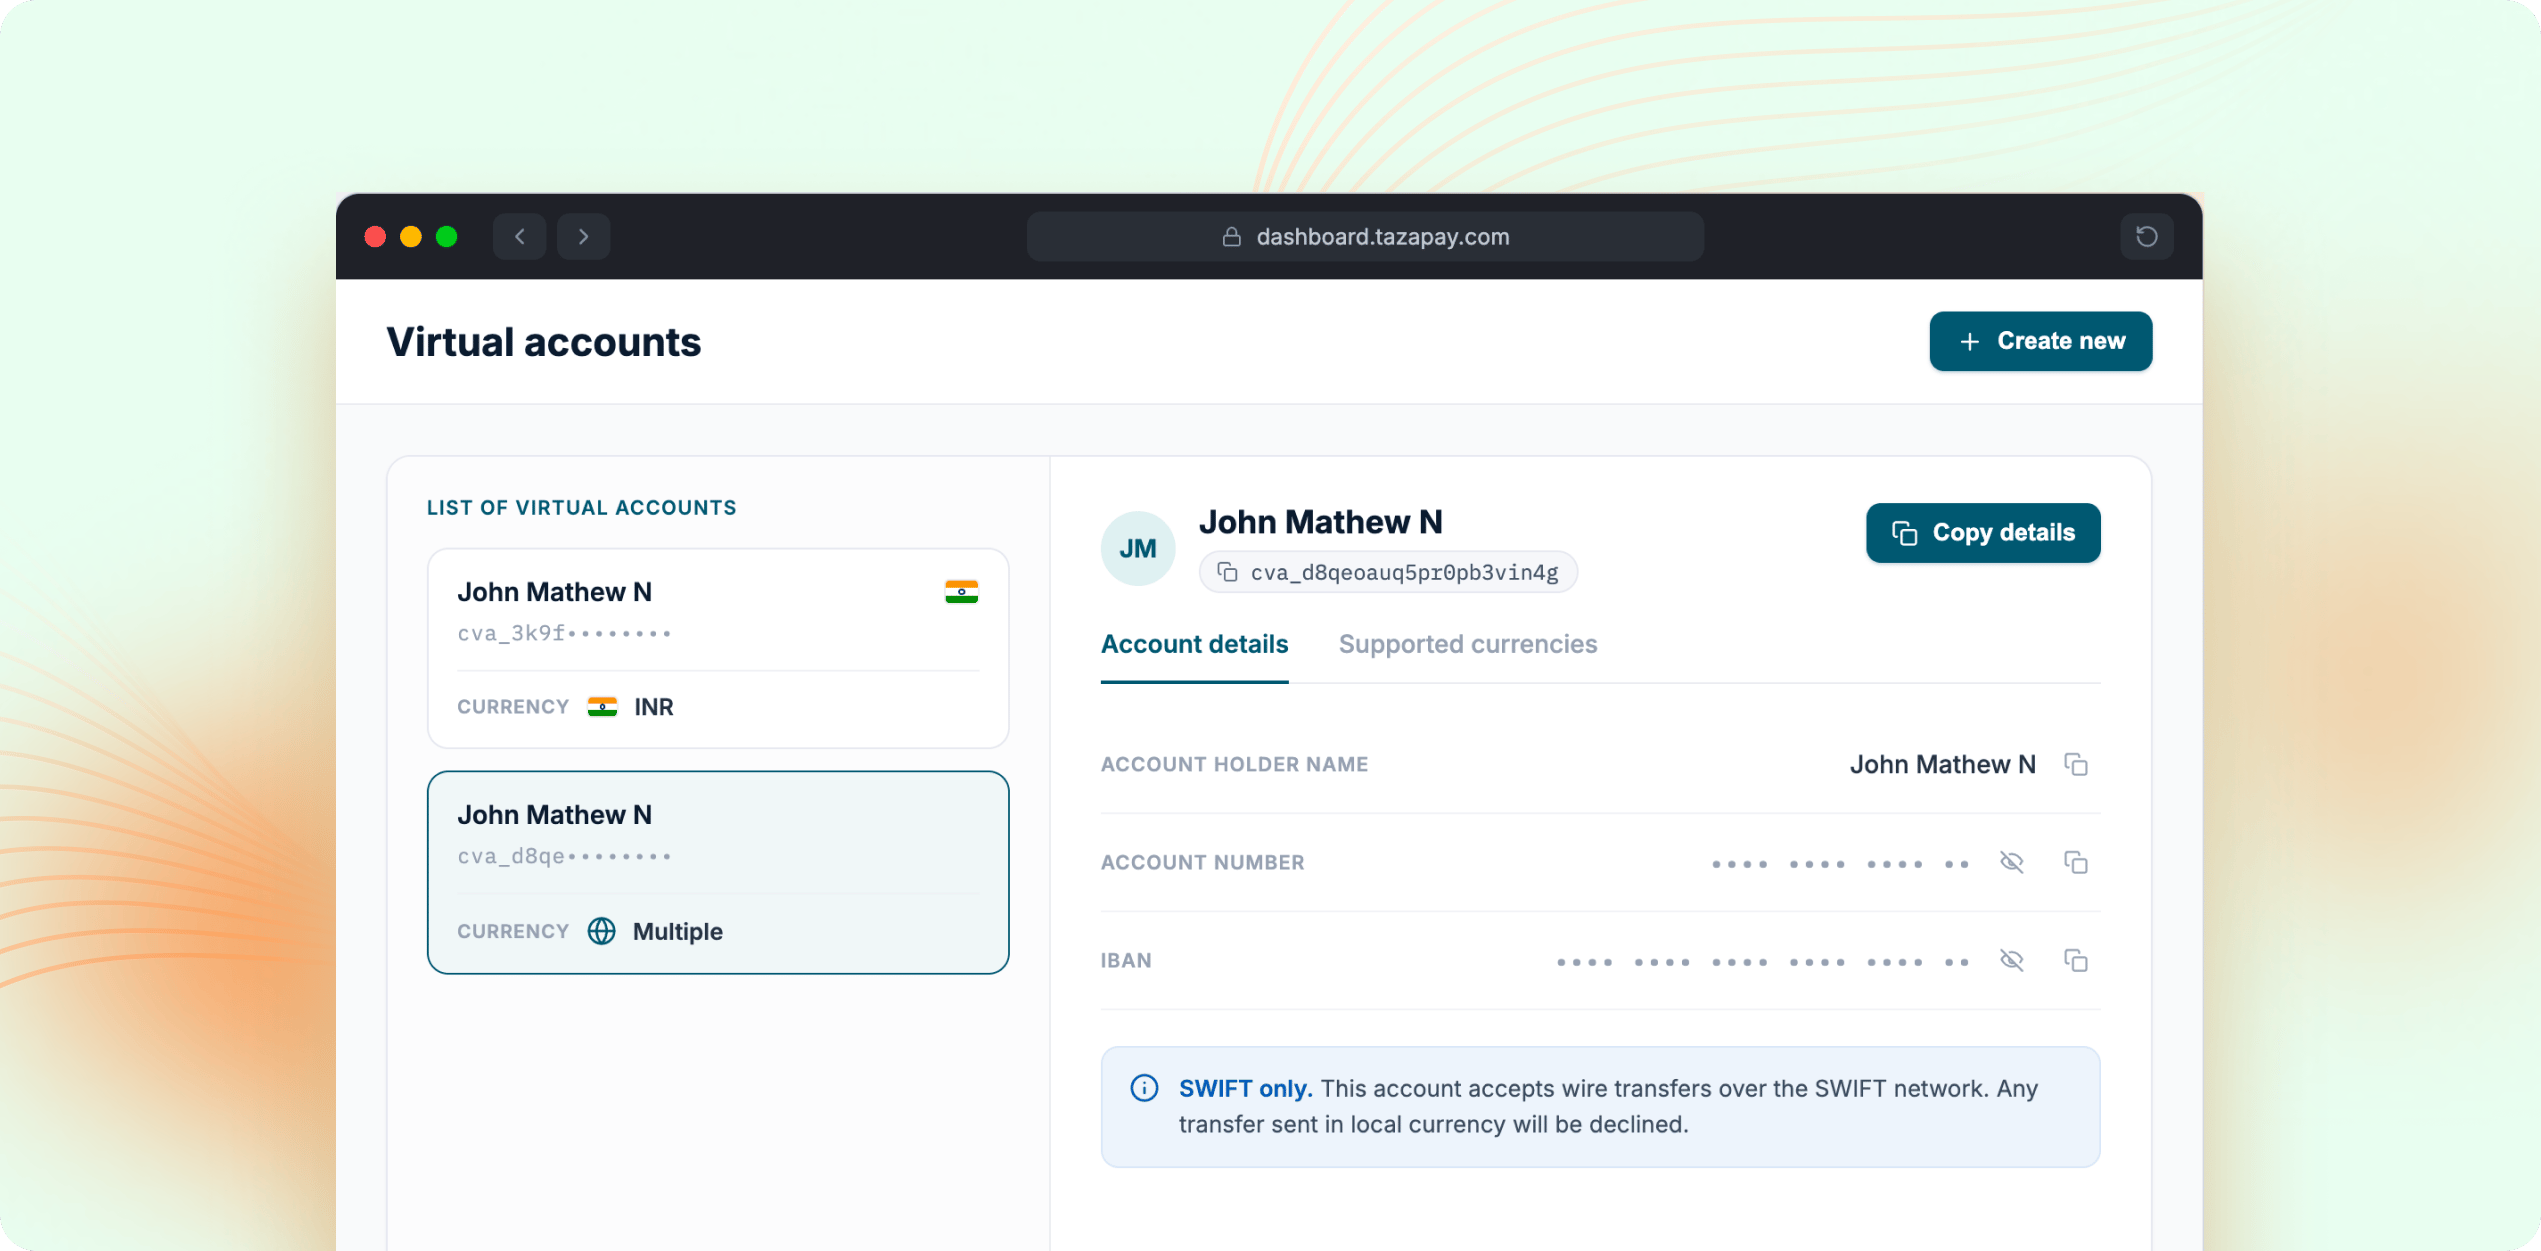Click the Virtual accounts page heading
The image size is (2541, 1251).
(544, 342)
